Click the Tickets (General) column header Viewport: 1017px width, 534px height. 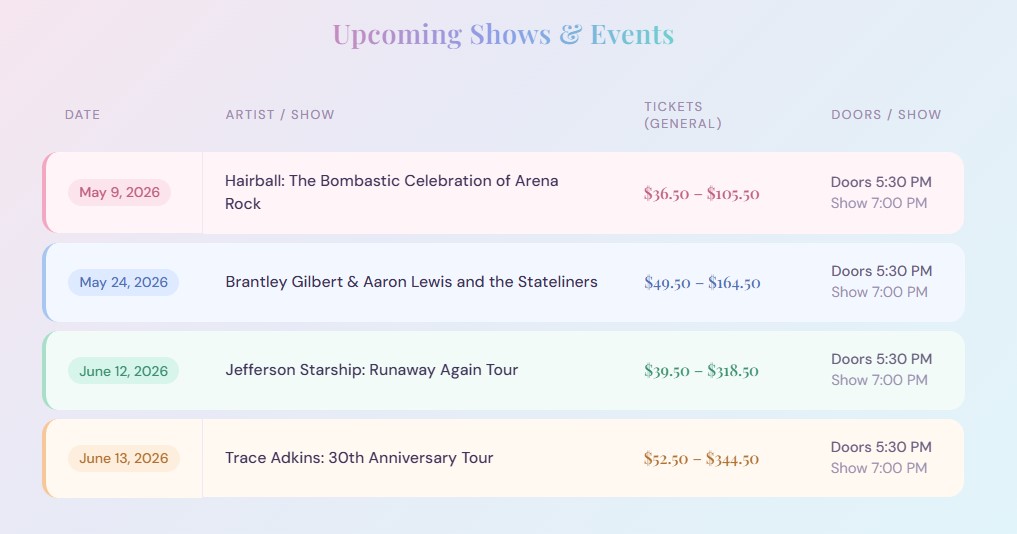pos(683,115)
